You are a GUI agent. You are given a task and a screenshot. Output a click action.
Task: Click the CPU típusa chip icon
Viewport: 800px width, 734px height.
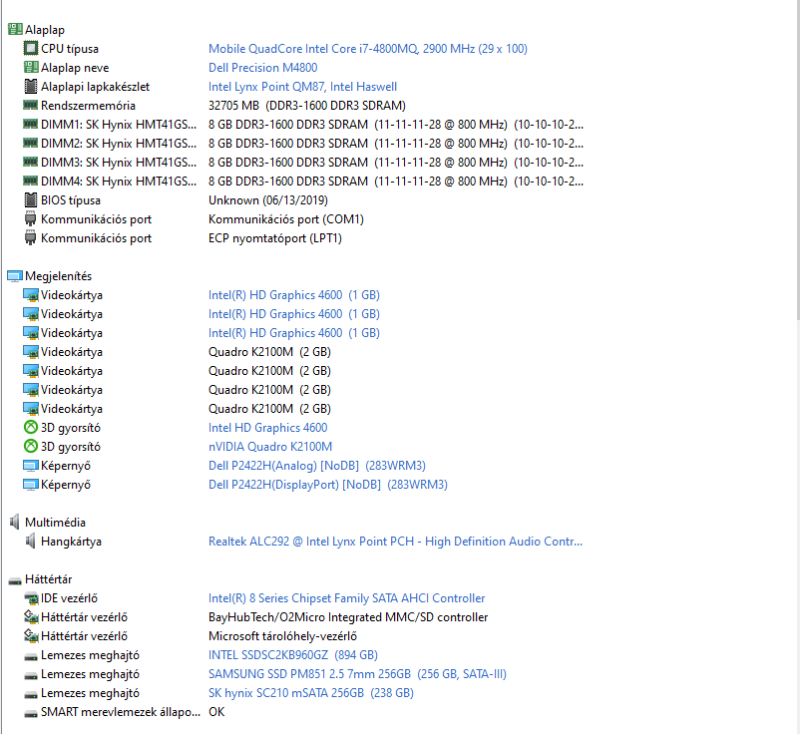pos(31,48)
